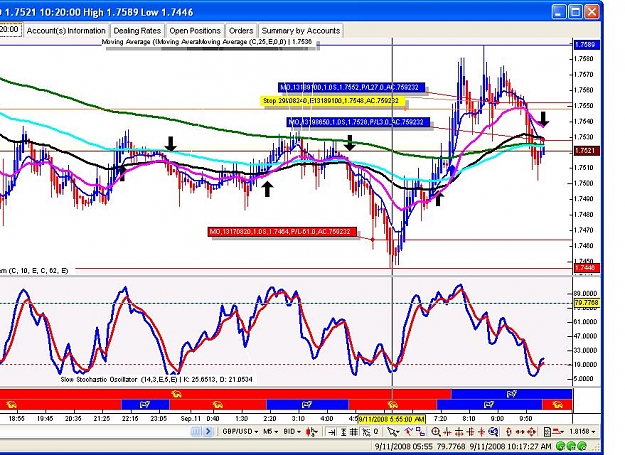Click the last green connection status icon
The image size is (625, 455).
[582, 446]
